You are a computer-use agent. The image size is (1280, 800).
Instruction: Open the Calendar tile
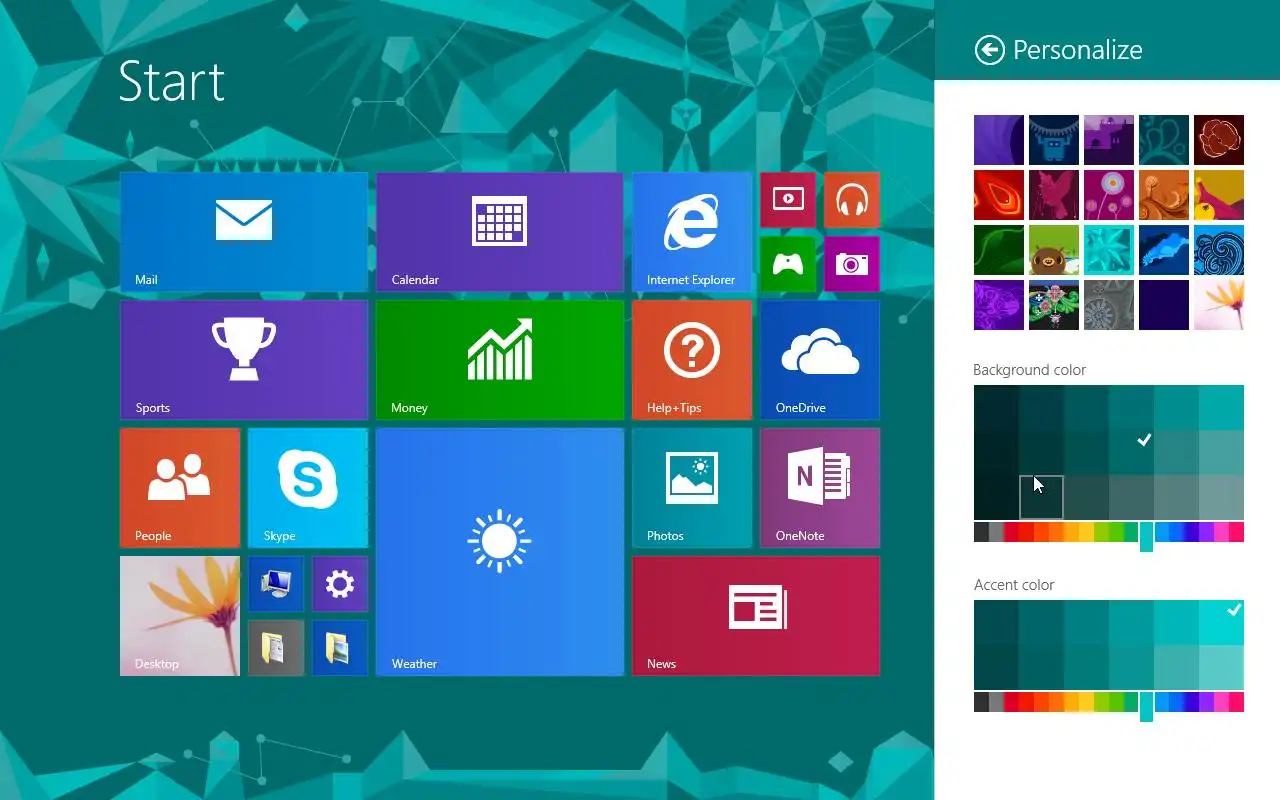[x=500, y=232]
